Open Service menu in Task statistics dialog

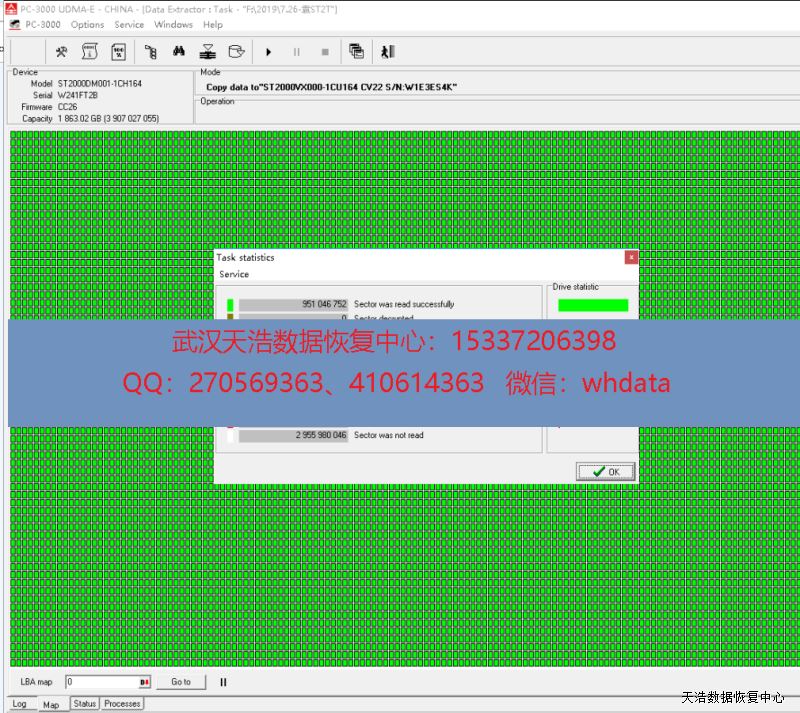[x=234, y=274]
